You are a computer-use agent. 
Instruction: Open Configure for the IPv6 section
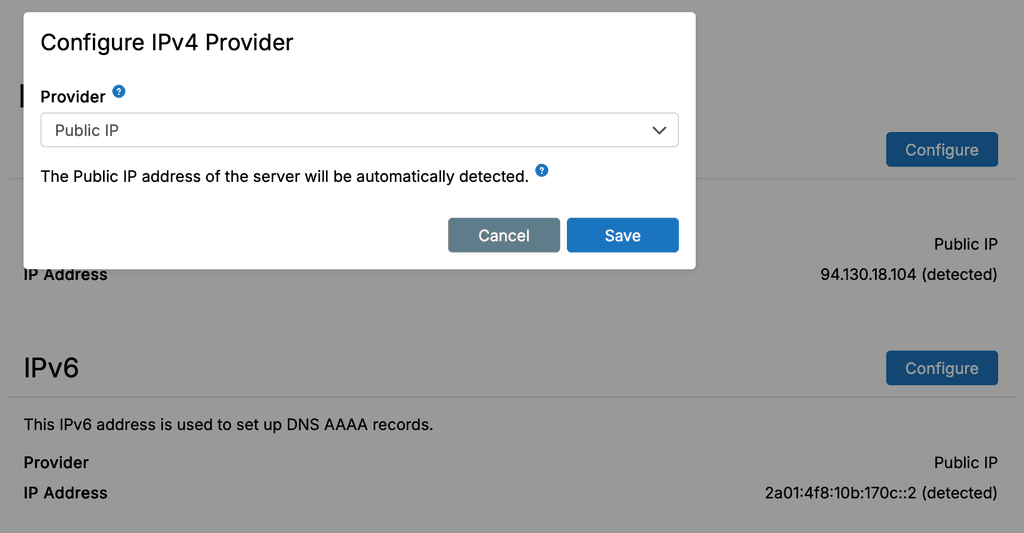pyautogui.click(x=941, y=368)
